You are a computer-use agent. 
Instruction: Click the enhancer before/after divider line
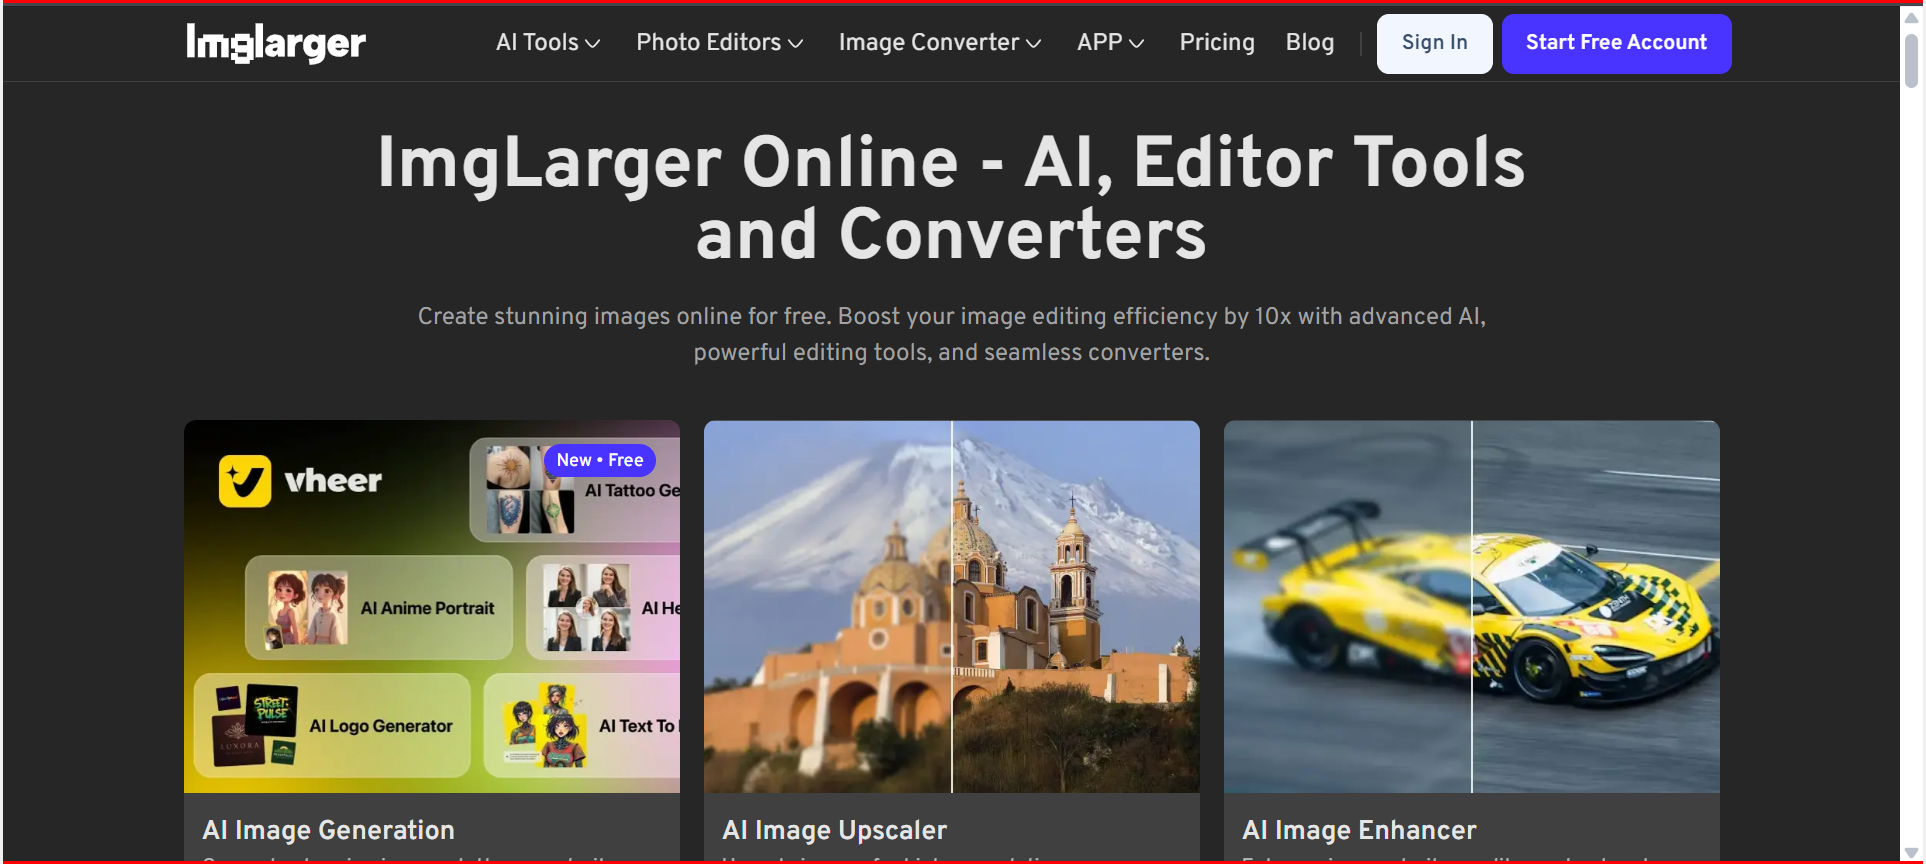tap(1472, 606)
